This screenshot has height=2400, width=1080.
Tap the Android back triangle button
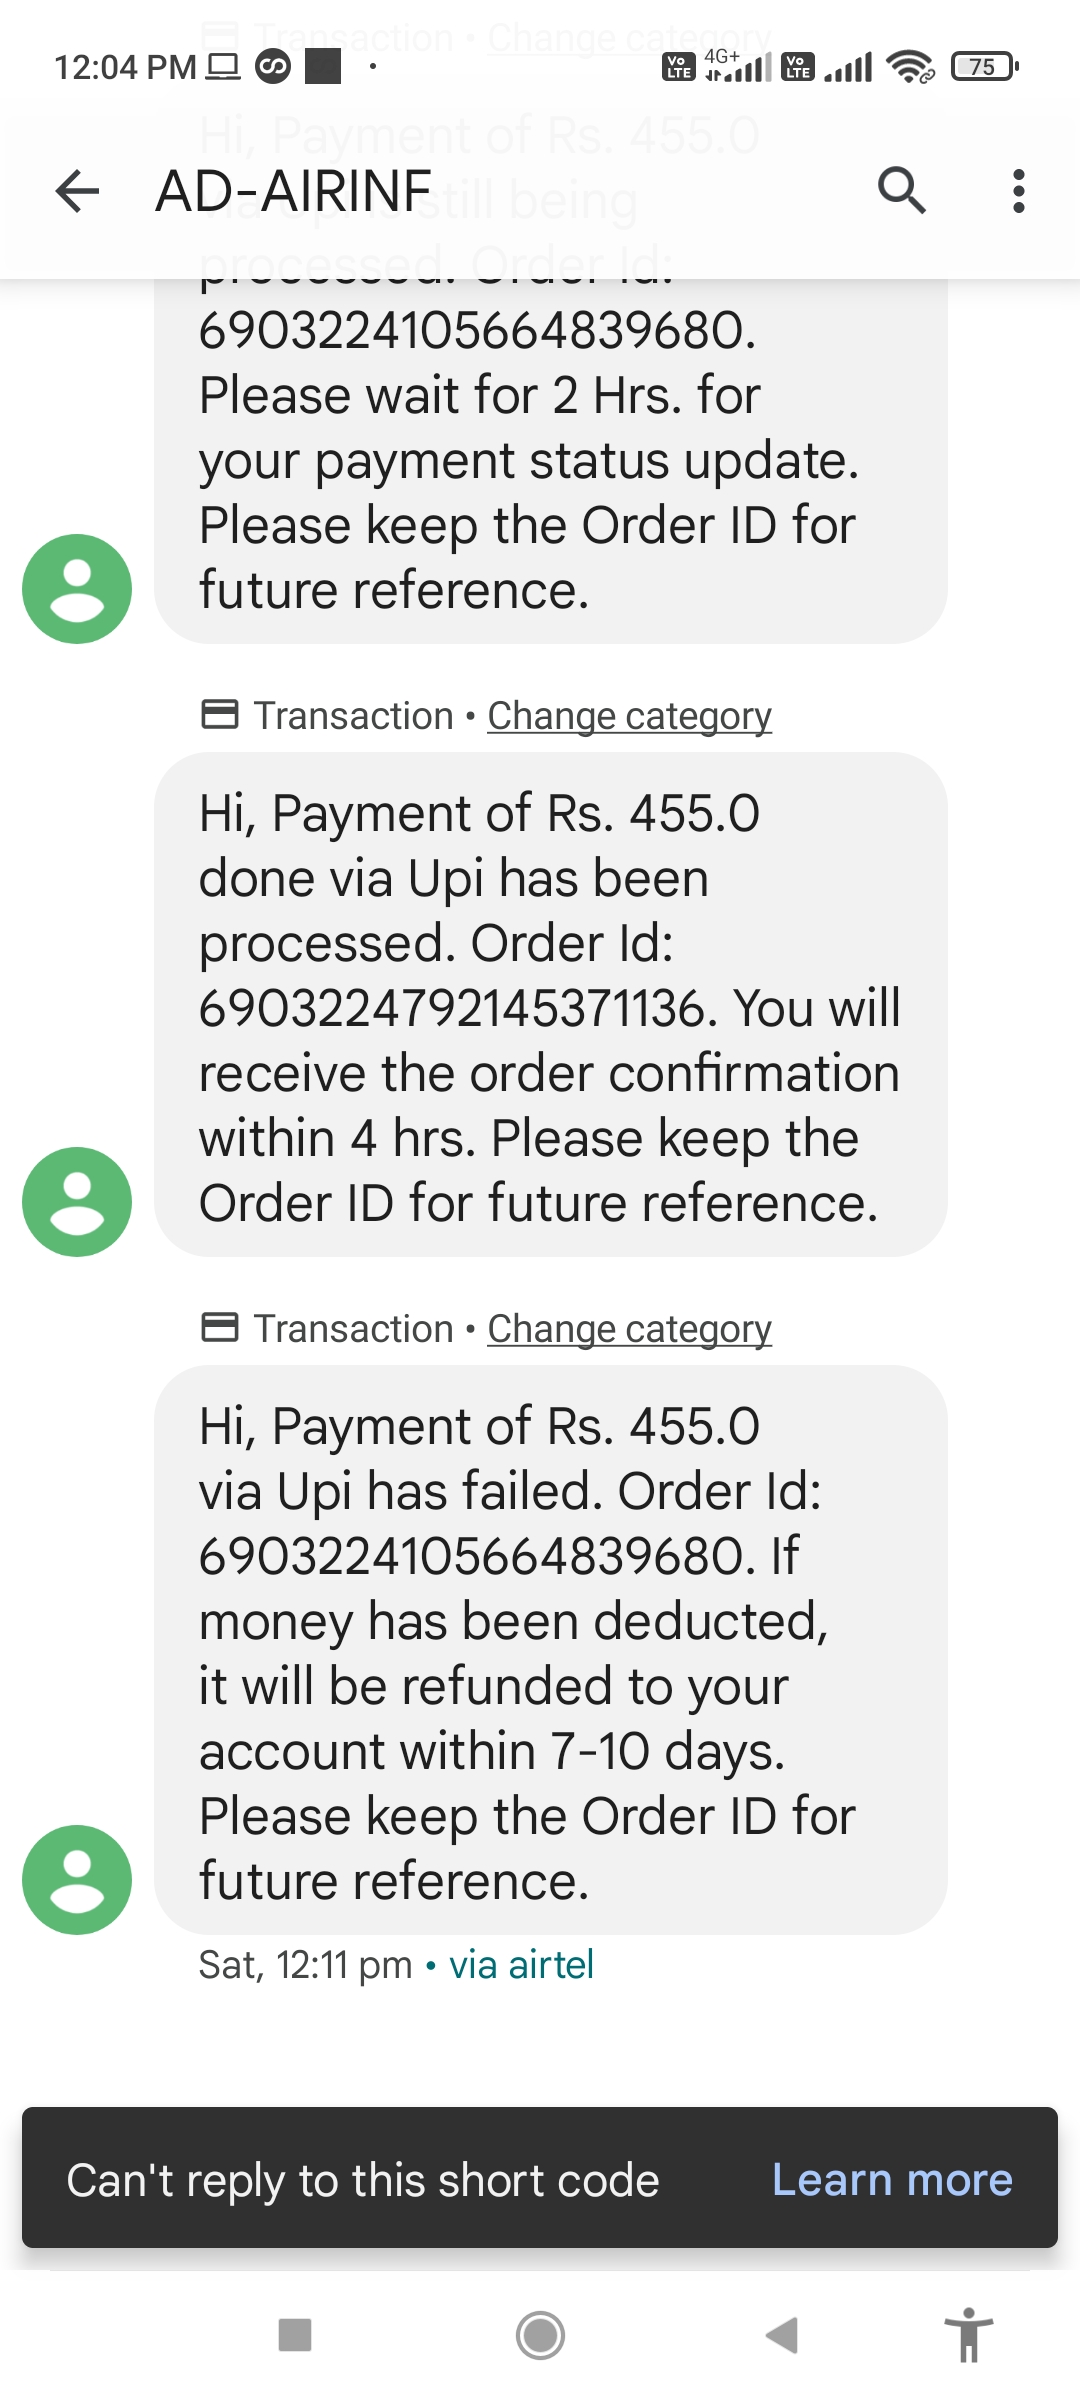click(x=782, y=2335)
